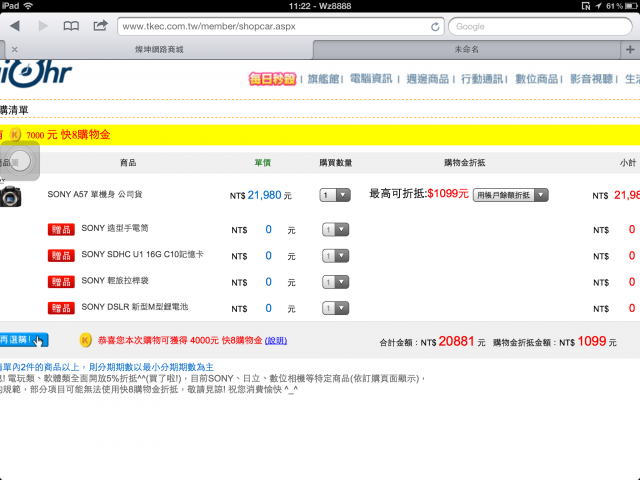Tap the 贈品 badge for SONY 造型手電筒

coord(61,229)
